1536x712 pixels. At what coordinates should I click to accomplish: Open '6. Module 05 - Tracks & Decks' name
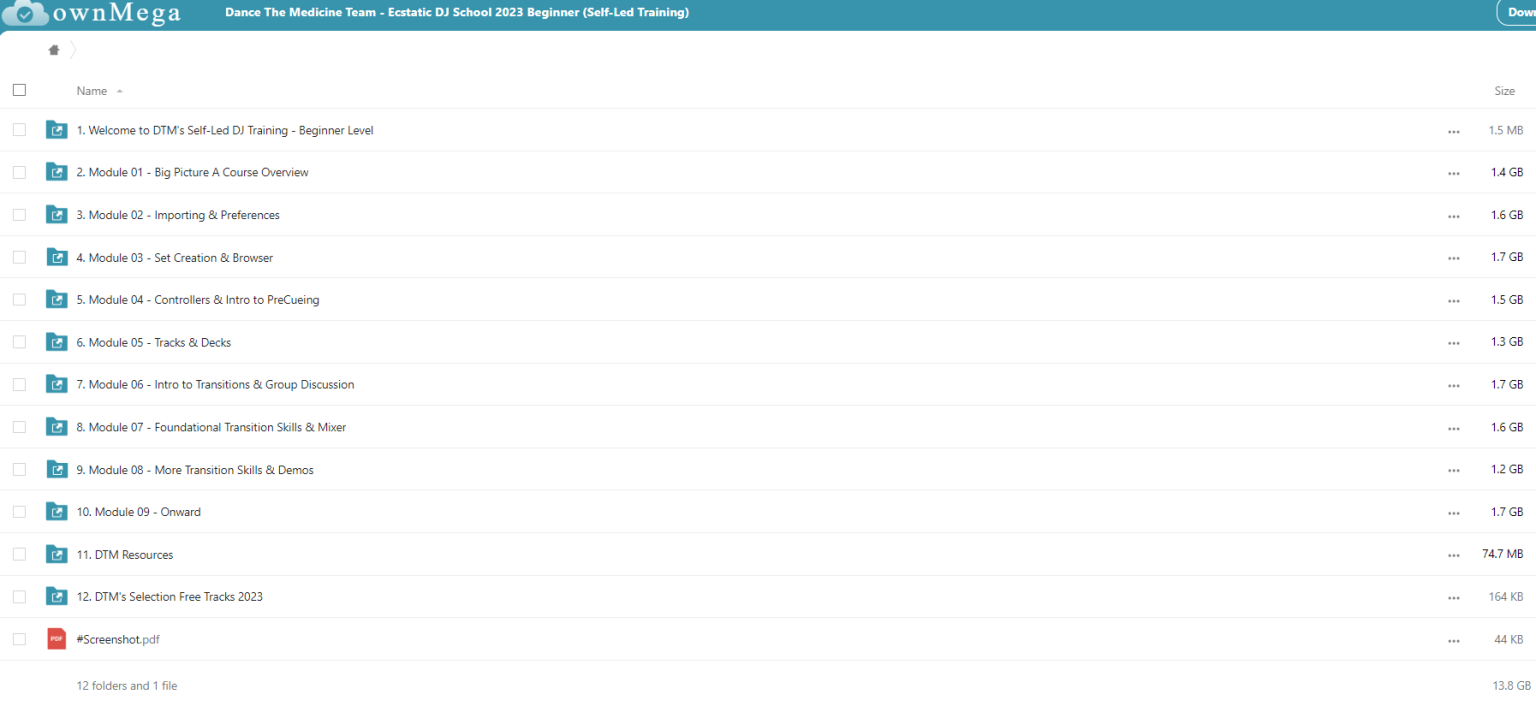[154, 342]
